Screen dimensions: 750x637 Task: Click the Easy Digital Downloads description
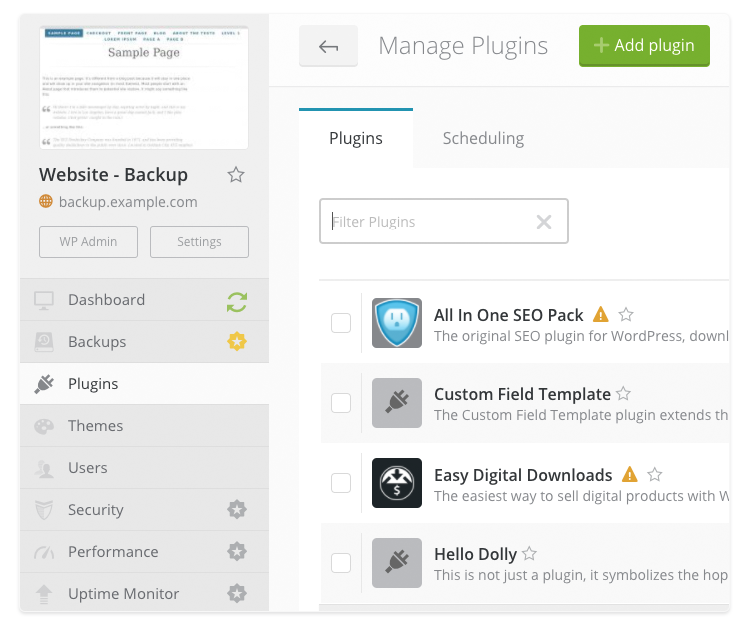581,496
